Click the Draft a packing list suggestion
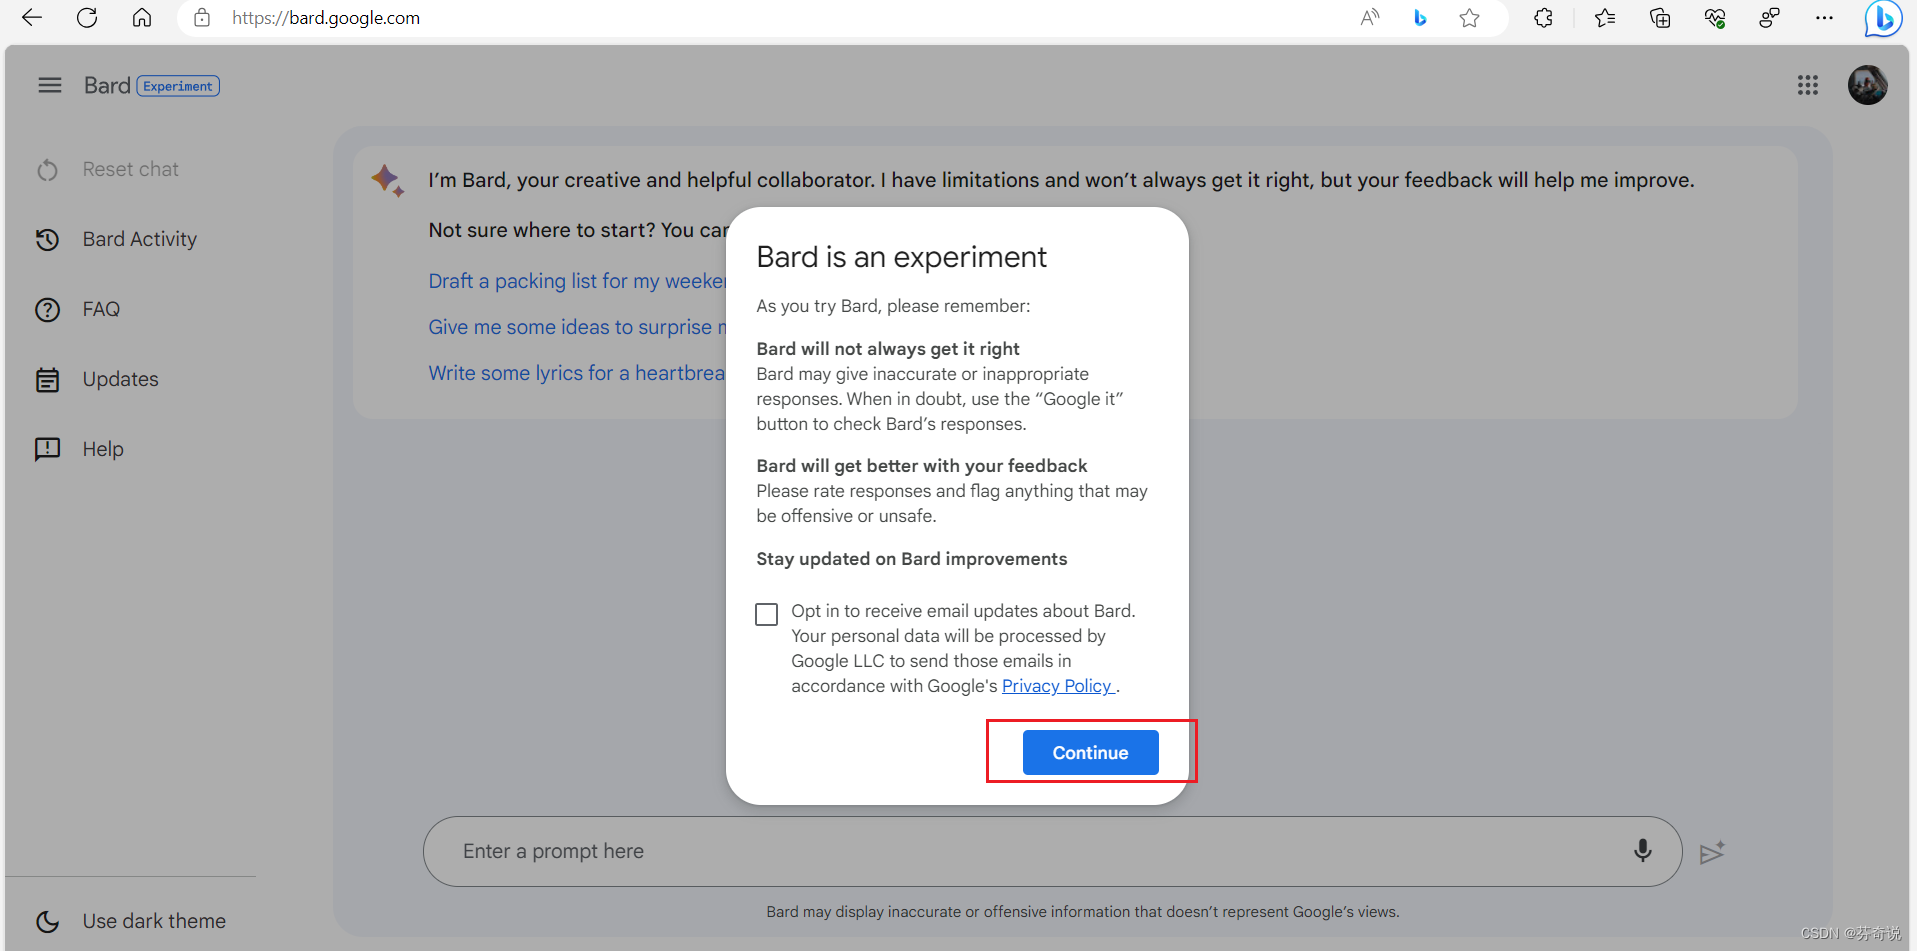The height and width of the screenshot is (951, 1917). (577, 282)
